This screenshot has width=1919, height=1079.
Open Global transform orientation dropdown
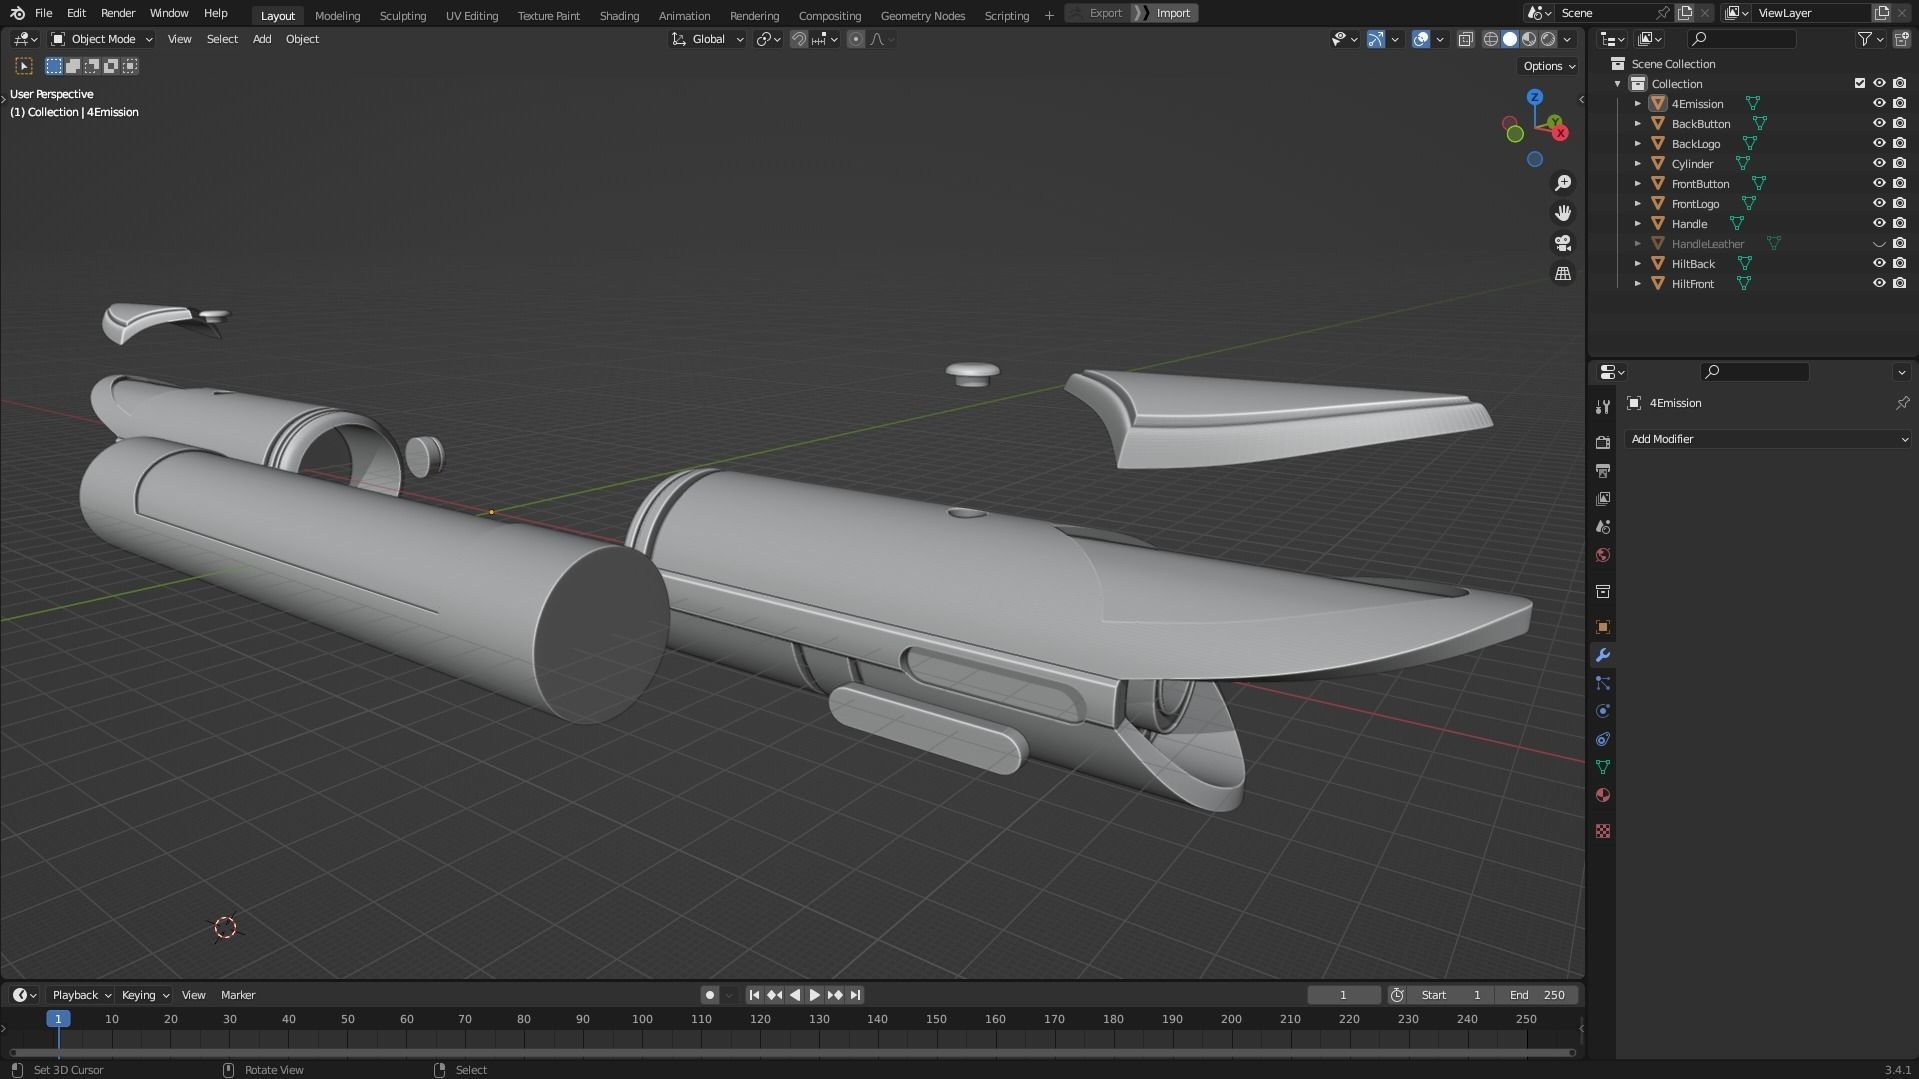[707, 39]
